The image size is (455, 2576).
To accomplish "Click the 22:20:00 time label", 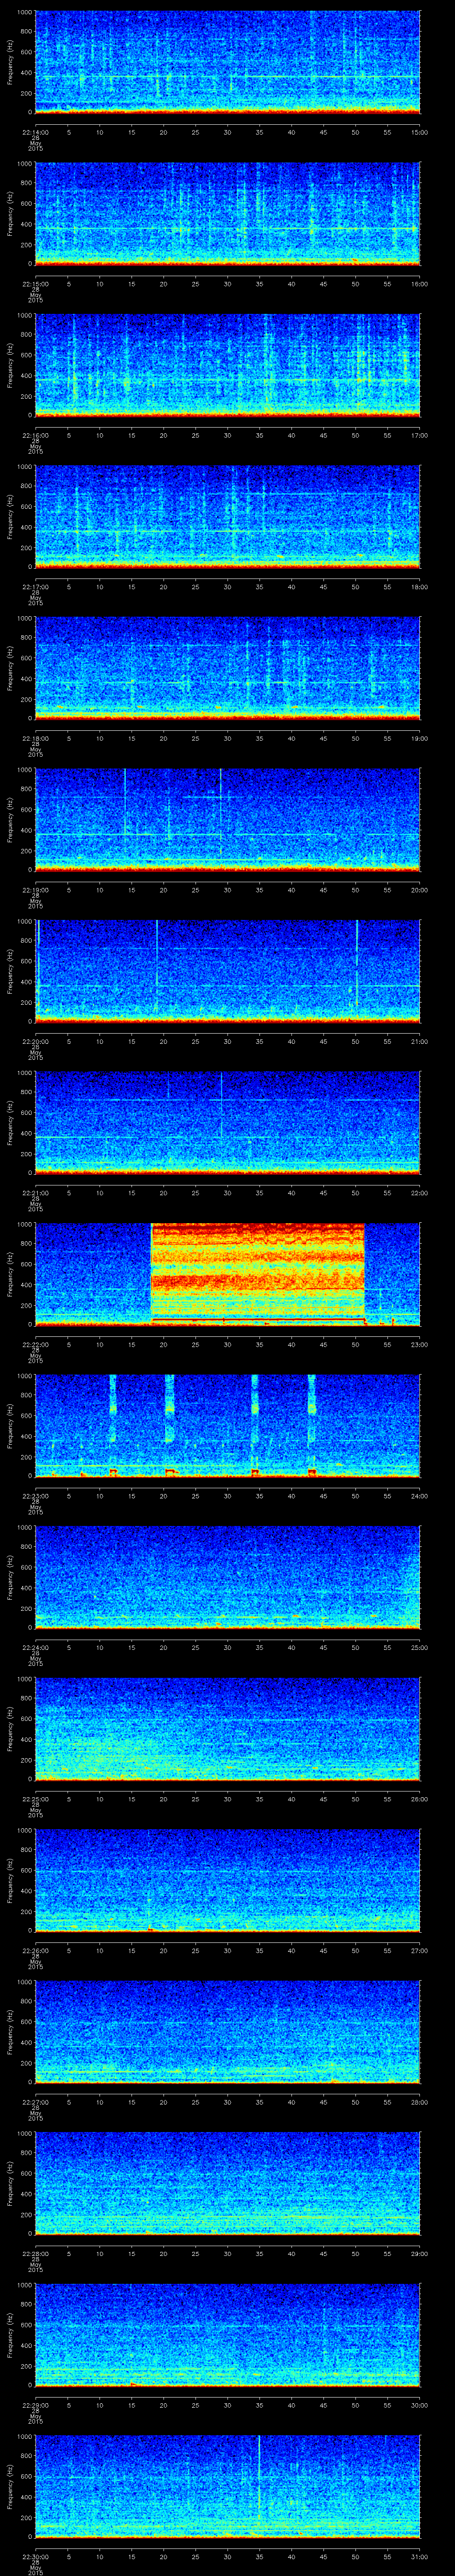I will (x=35, y=1041).
